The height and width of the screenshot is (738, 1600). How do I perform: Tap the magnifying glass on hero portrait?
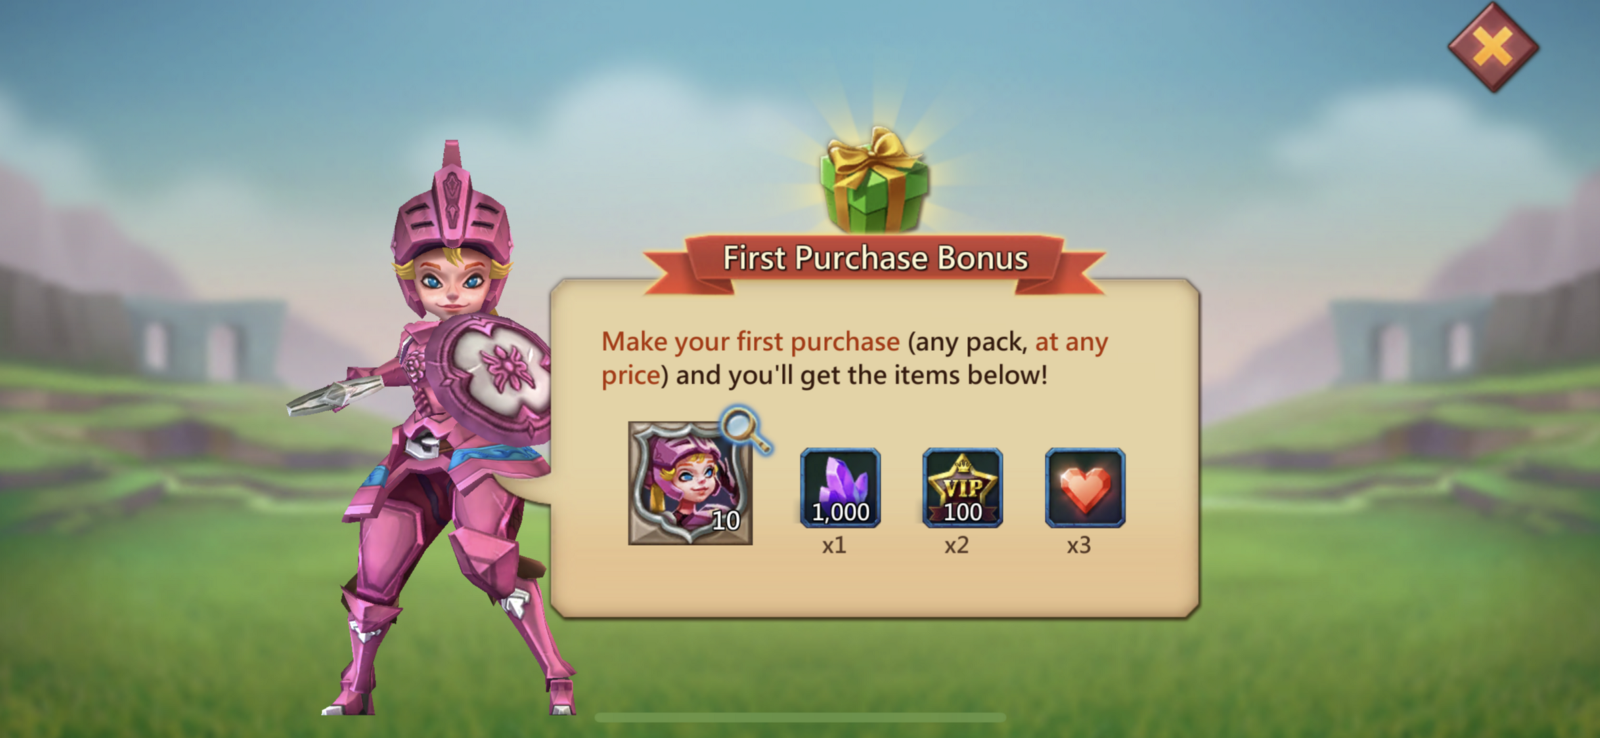746,430
